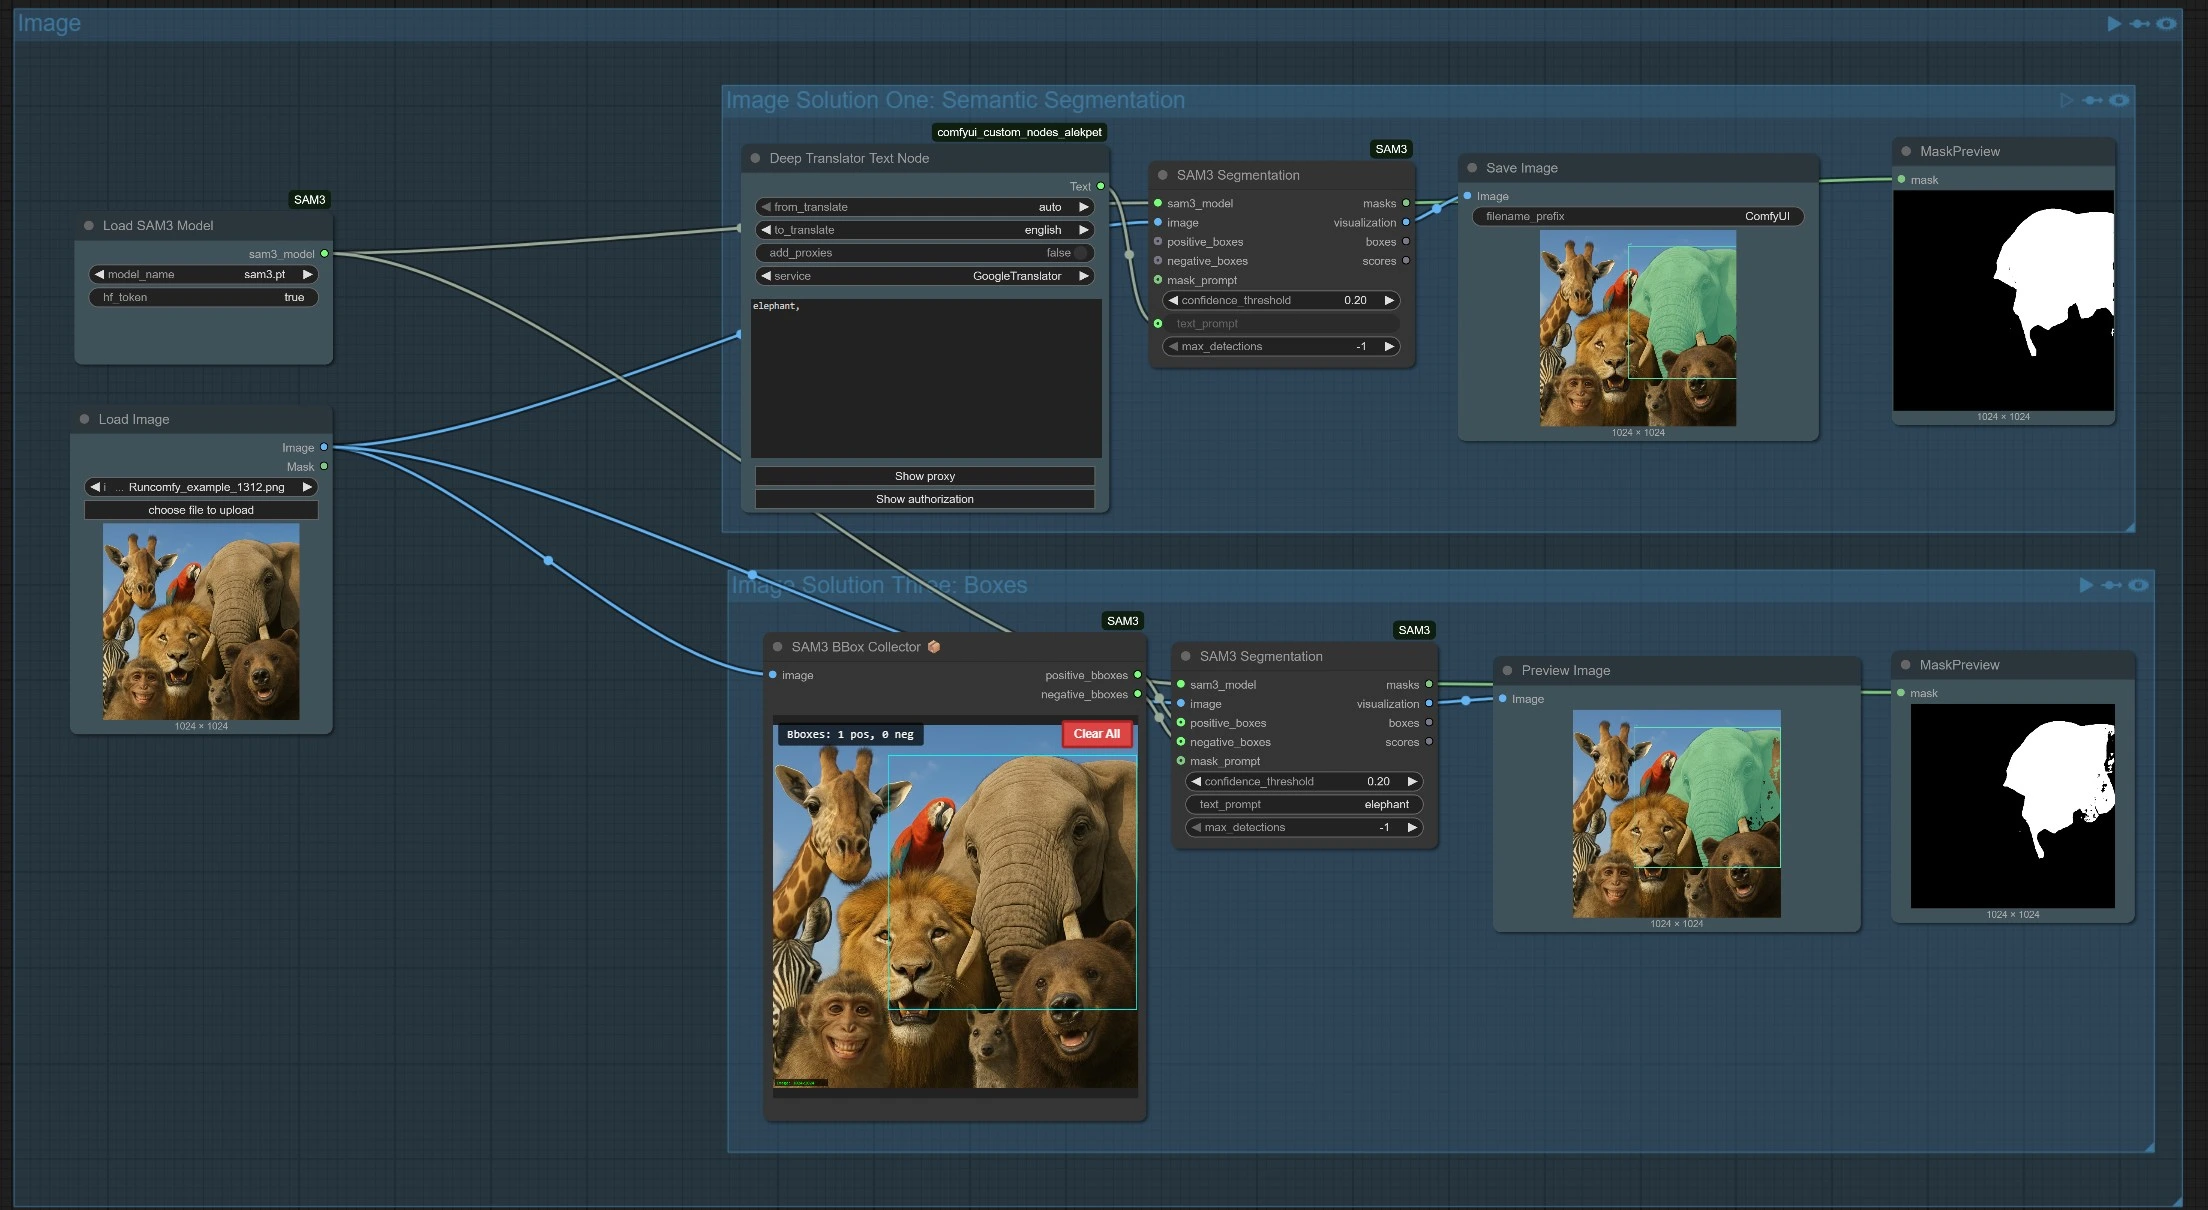Image resolution: width=2208 pixels, height=1210 pixels.
Task: Open the to_translate dropdown set to english
Action: coord(924,230)
